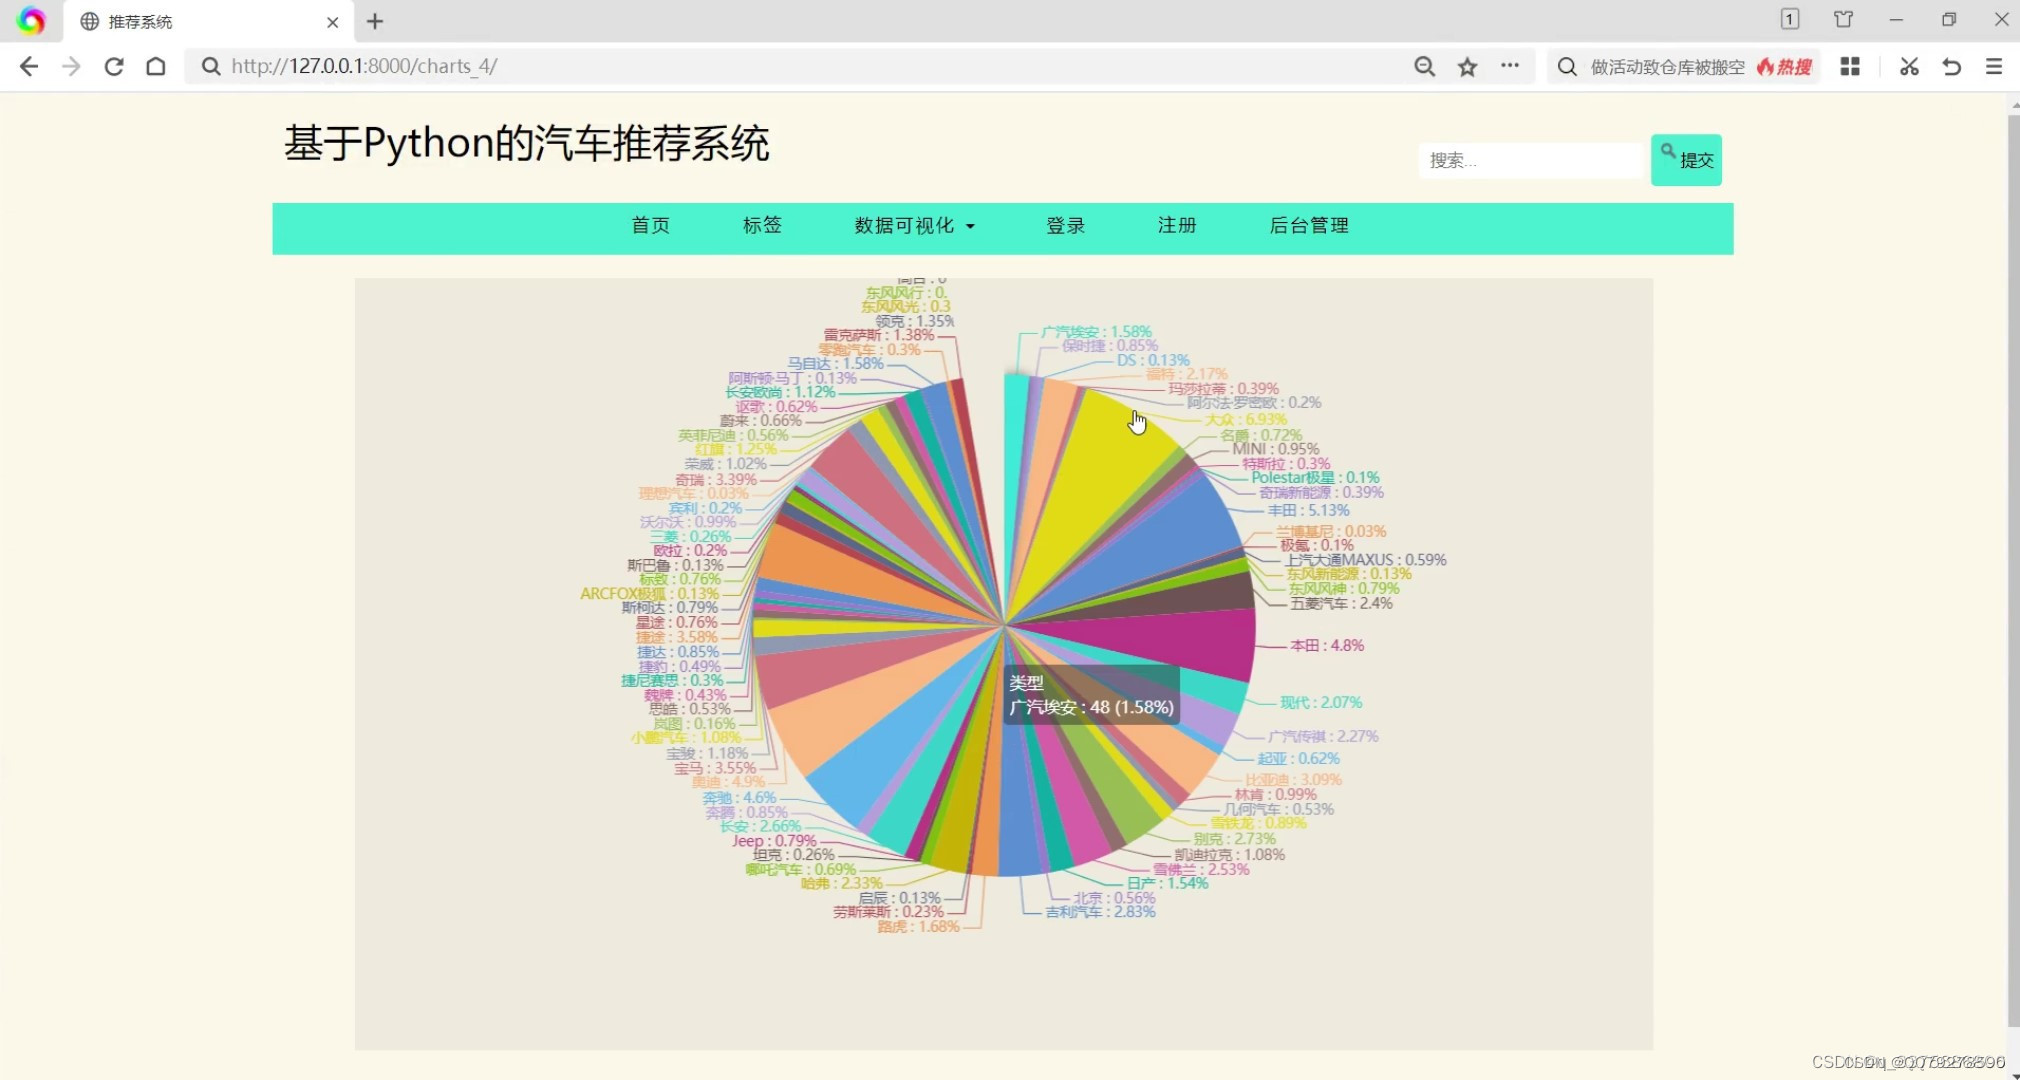This screenshot has height=1080, width=2020.
Task: Click the scissors screenshot tool icon
Action: (1909, 66)
